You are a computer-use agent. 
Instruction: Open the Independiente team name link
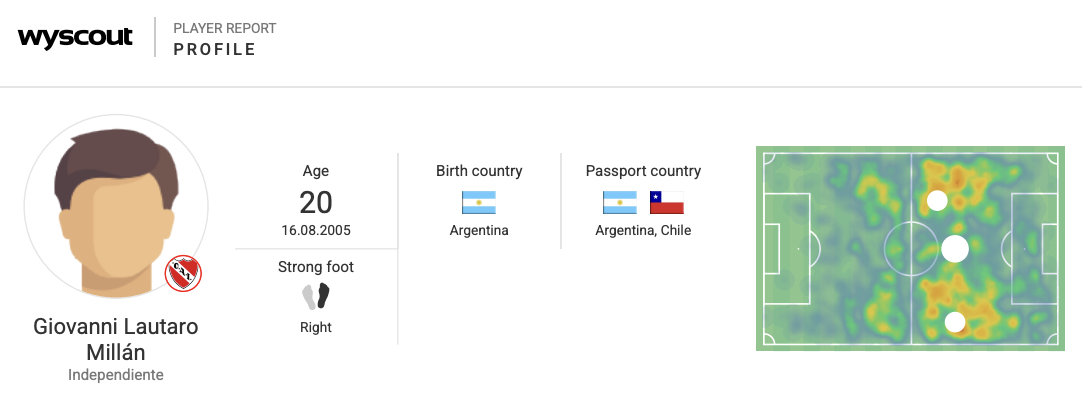click(116, 375)
